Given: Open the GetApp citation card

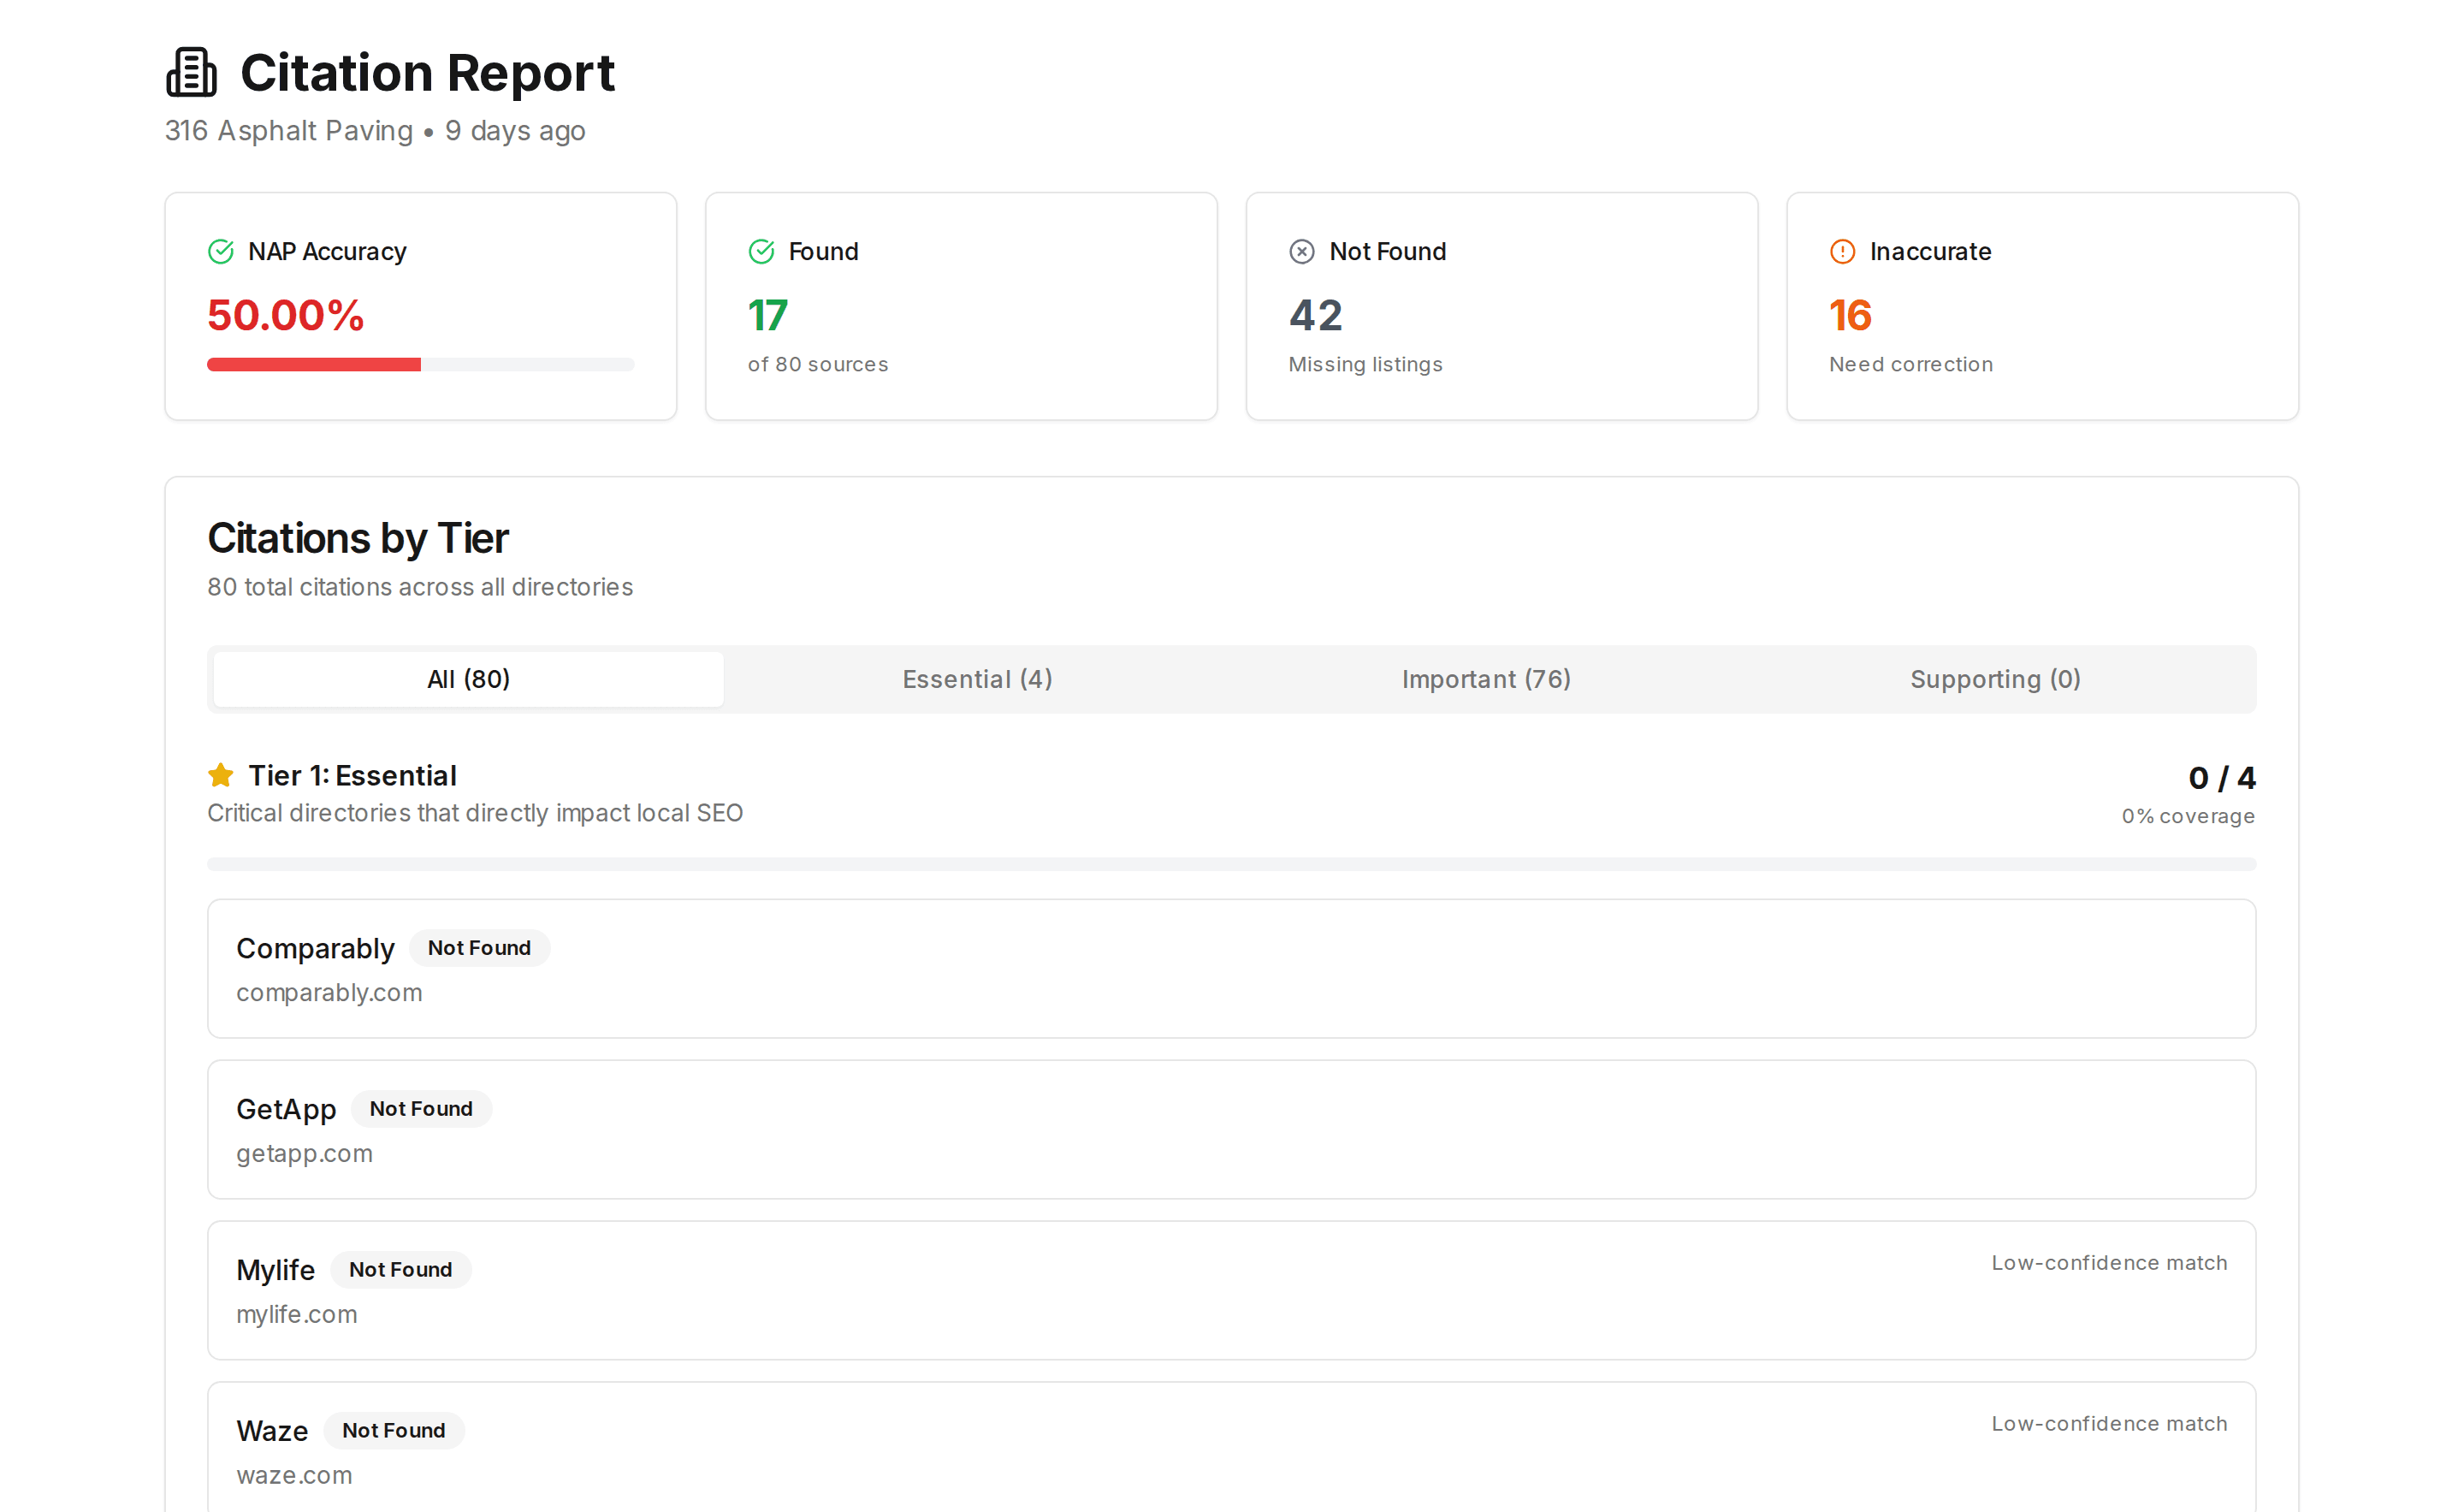Looking at the screenshot, I should coord(1231,1129).
